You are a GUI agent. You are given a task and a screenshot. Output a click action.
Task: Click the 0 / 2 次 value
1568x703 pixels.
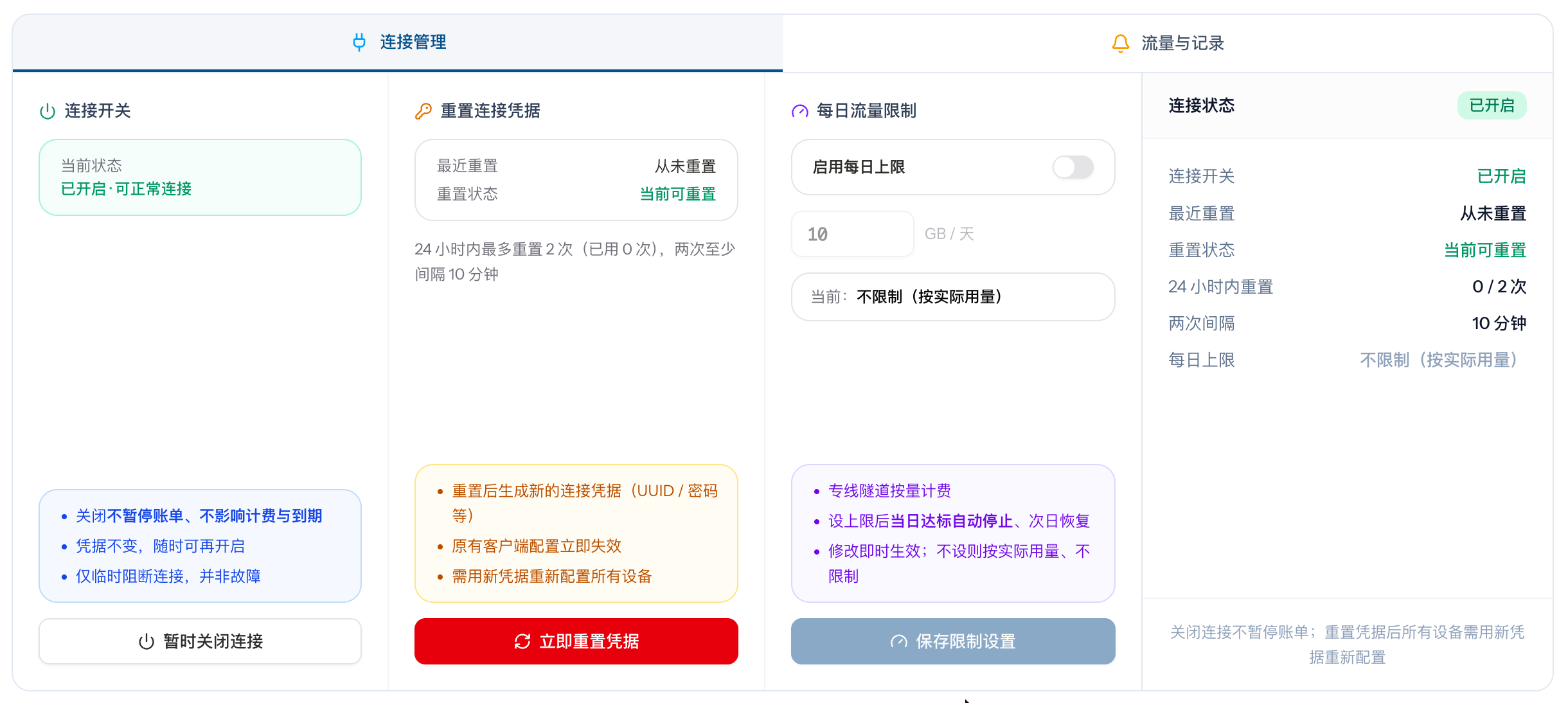[x=1499, y=287]
